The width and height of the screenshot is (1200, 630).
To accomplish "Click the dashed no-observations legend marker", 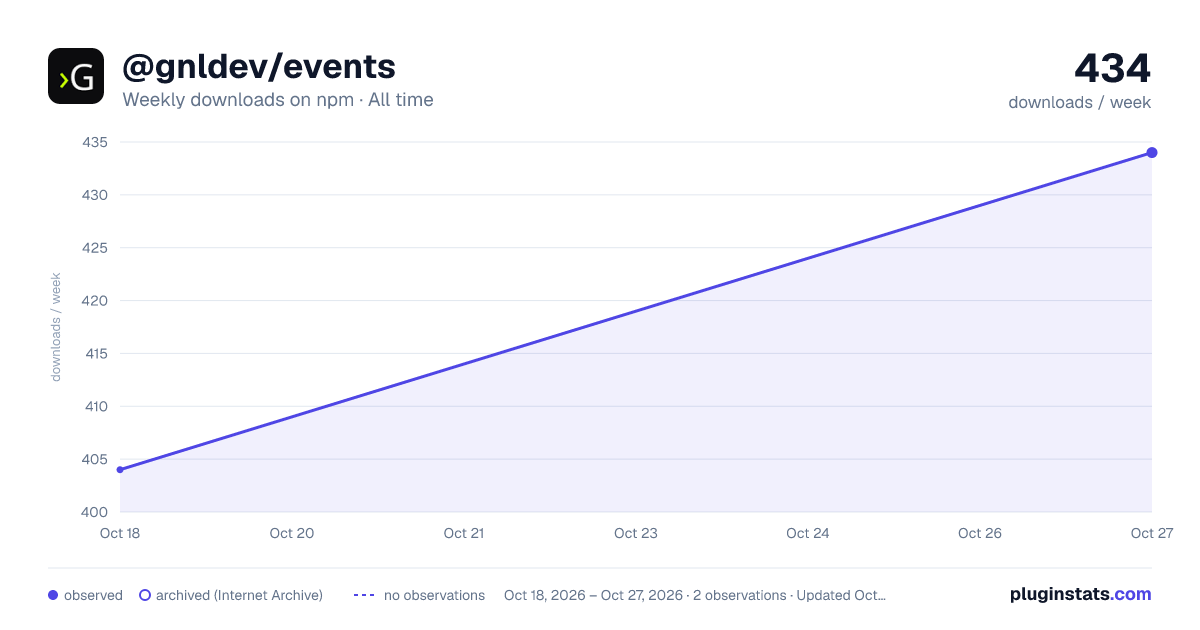I will [364, 595].
